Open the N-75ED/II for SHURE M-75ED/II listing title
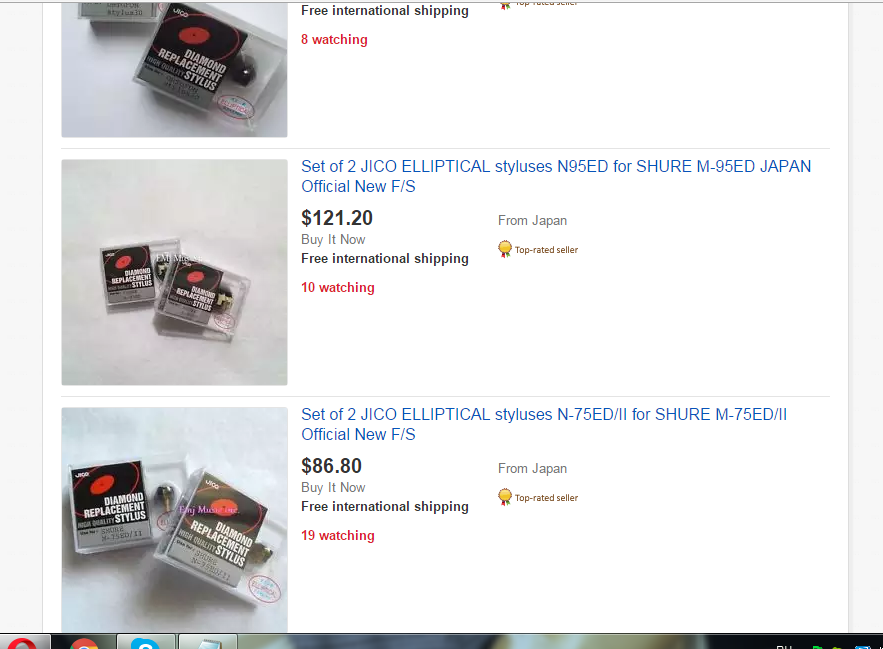 point(544,424)
